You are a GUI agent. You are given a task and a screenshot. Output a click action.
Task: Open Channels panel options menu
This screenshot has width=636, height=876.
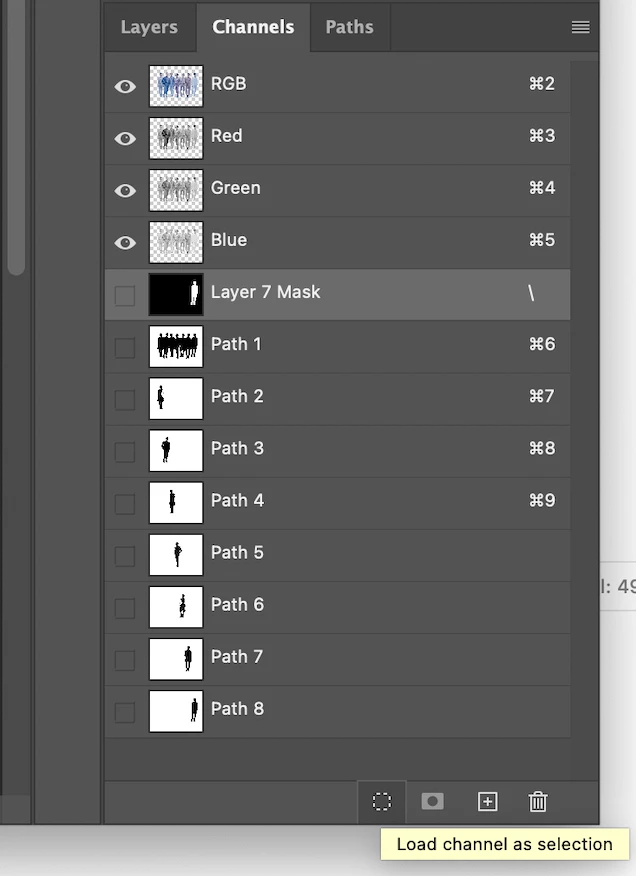click(581, 27)
